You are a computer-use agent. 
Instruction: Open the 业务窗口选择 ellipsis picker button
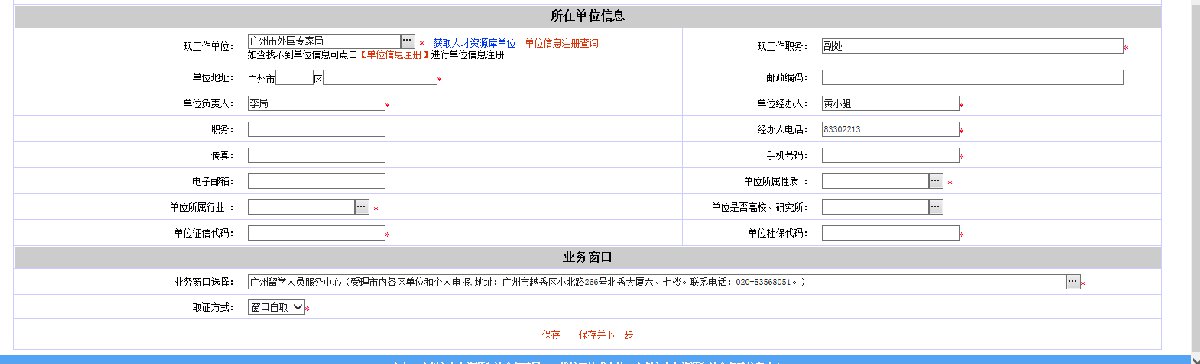[x=1072, y=282]
